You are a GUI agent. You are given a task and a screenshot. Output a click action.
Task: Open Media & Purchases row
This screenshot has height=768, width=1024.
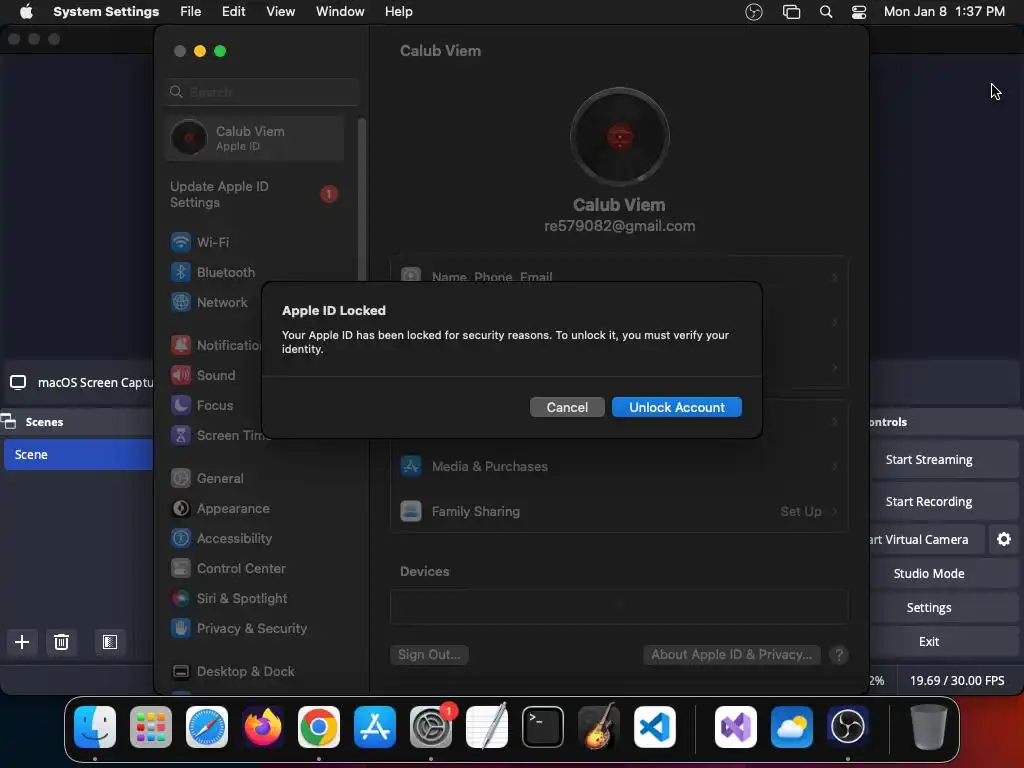tap(618, 466)
